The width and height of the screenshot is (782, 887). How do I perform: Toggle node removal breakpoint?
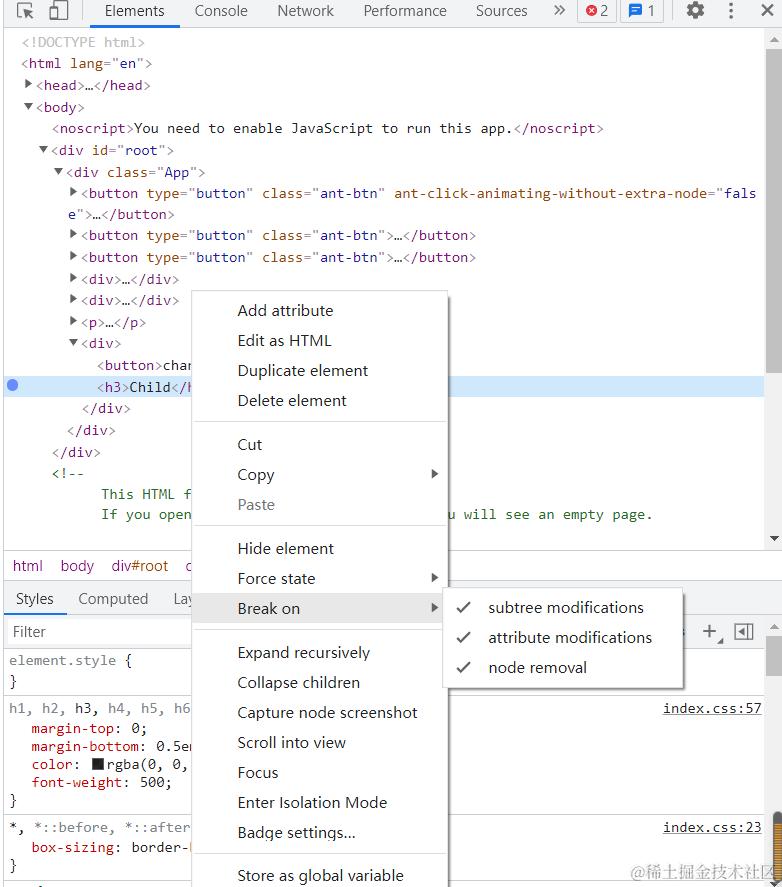tap(563, 668)
